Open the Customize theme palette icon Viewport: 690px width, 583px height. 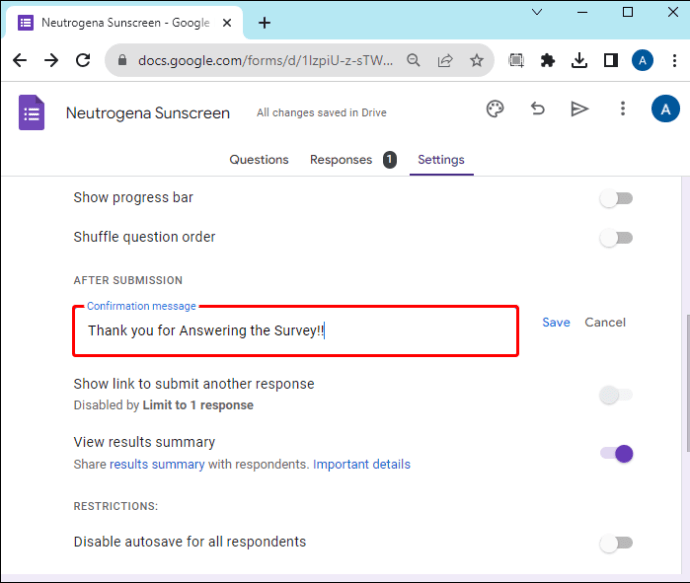coord(495,109)
